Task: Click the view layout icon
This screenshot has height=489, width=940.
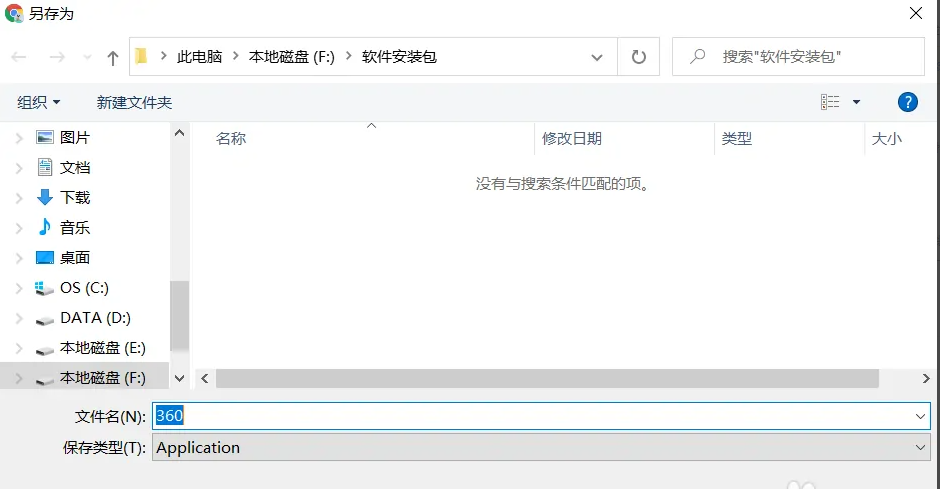Action: (830, 102)
